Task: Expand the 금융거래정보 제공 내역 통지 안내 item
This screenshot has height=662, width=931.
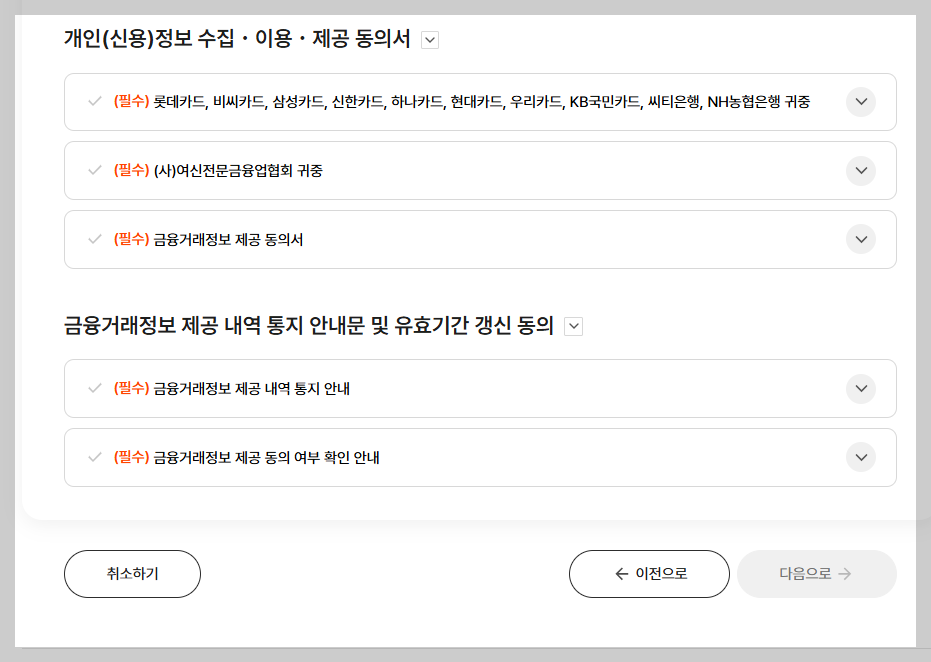Action: tap(860, 388)
